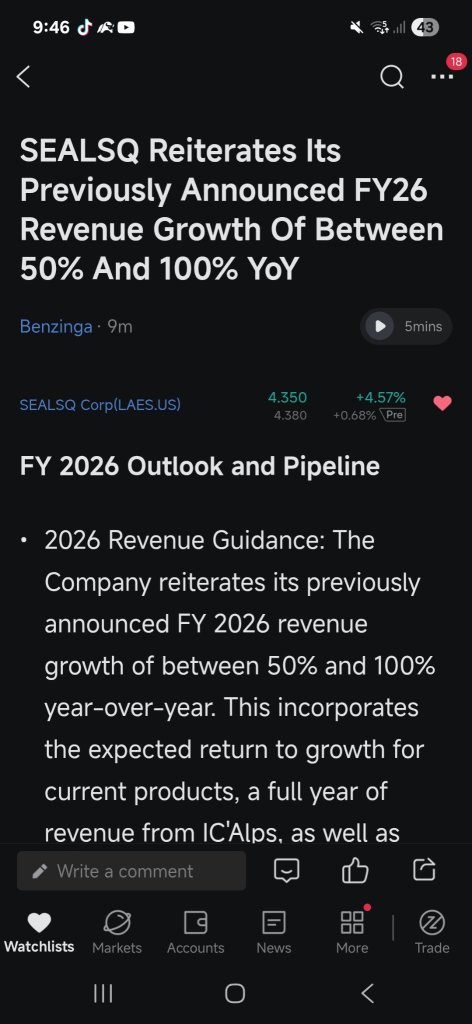Tap the Write a comment field
472x1024 pixels.
click(x=131, y=871)
